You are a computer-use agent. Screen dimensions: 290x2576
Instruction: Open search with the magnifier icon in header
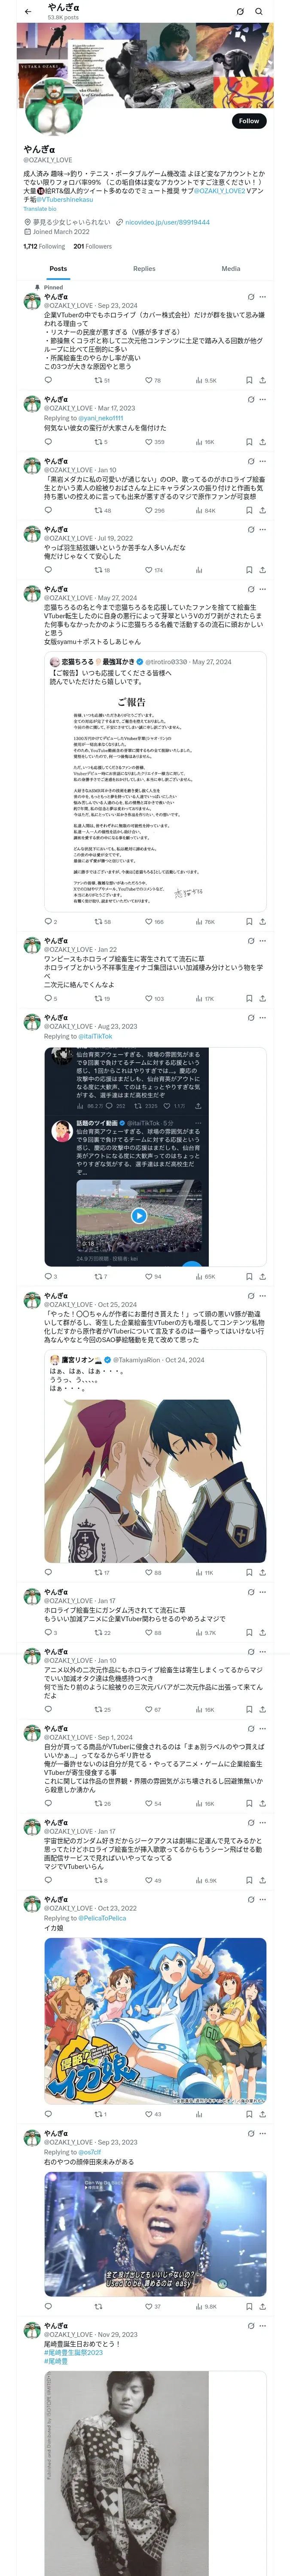(259, 12)
